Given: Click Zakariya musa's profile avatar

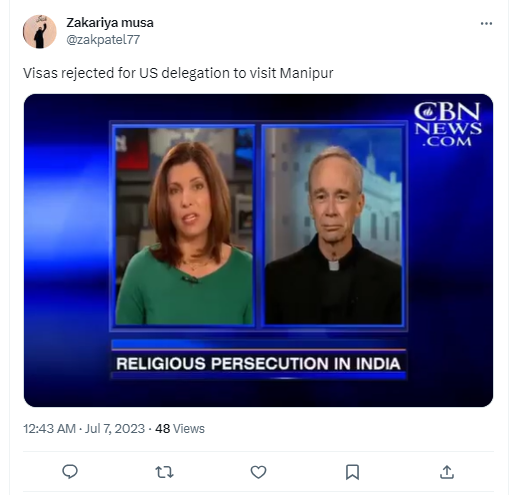Looking at the screenshot, I should [39, 32].
